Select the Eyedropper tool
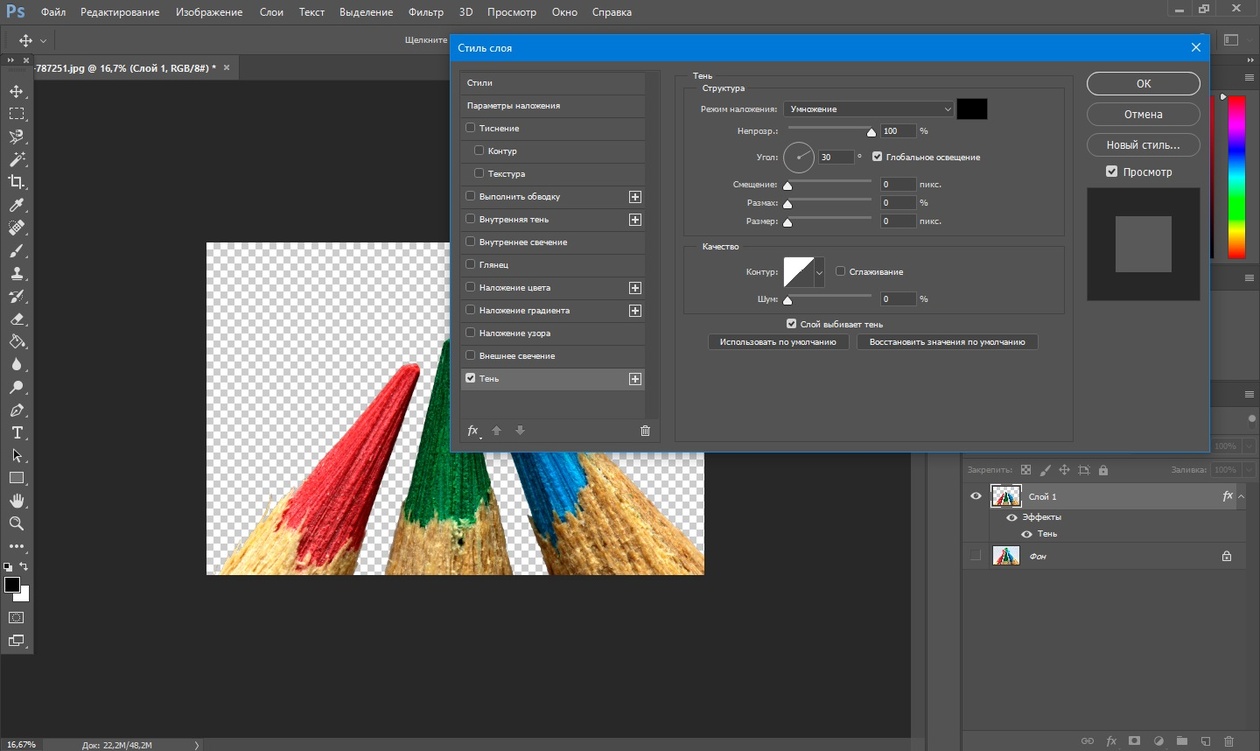 coord(17,205)
